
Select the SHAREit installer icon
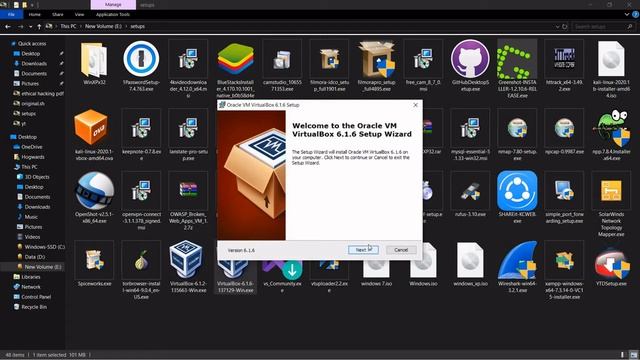[517, 191]
